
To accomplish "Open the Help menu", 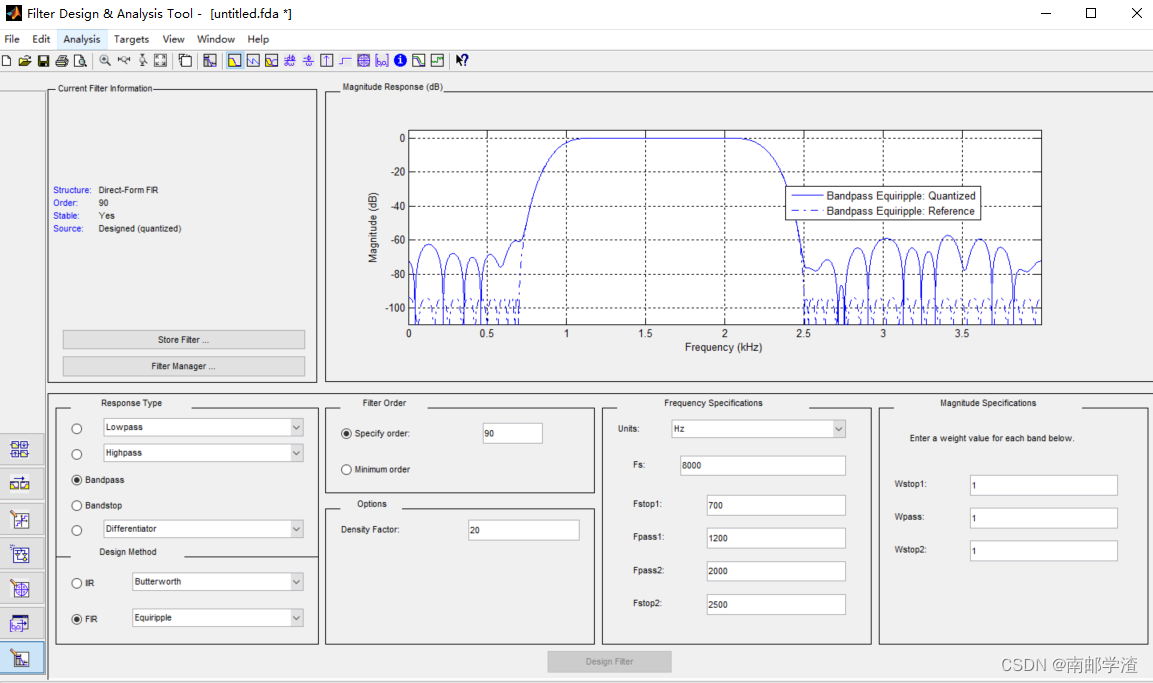I will (258, 39).
